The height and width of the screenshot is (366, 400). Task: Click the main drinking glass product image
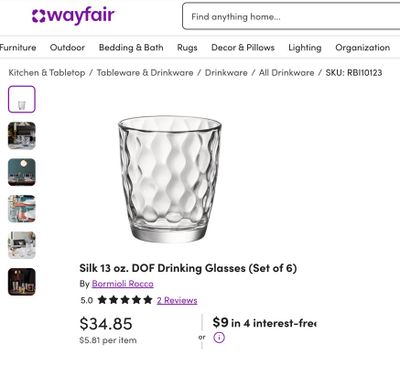pos(170,179)
